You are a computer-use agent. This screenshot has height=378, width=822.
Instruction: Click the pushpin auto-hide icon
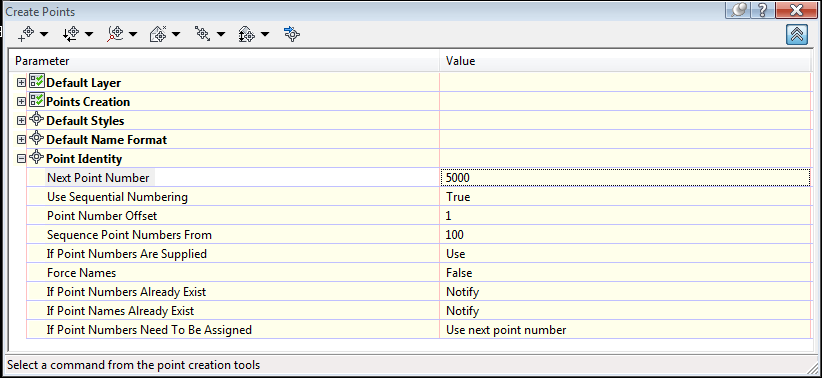739,10
